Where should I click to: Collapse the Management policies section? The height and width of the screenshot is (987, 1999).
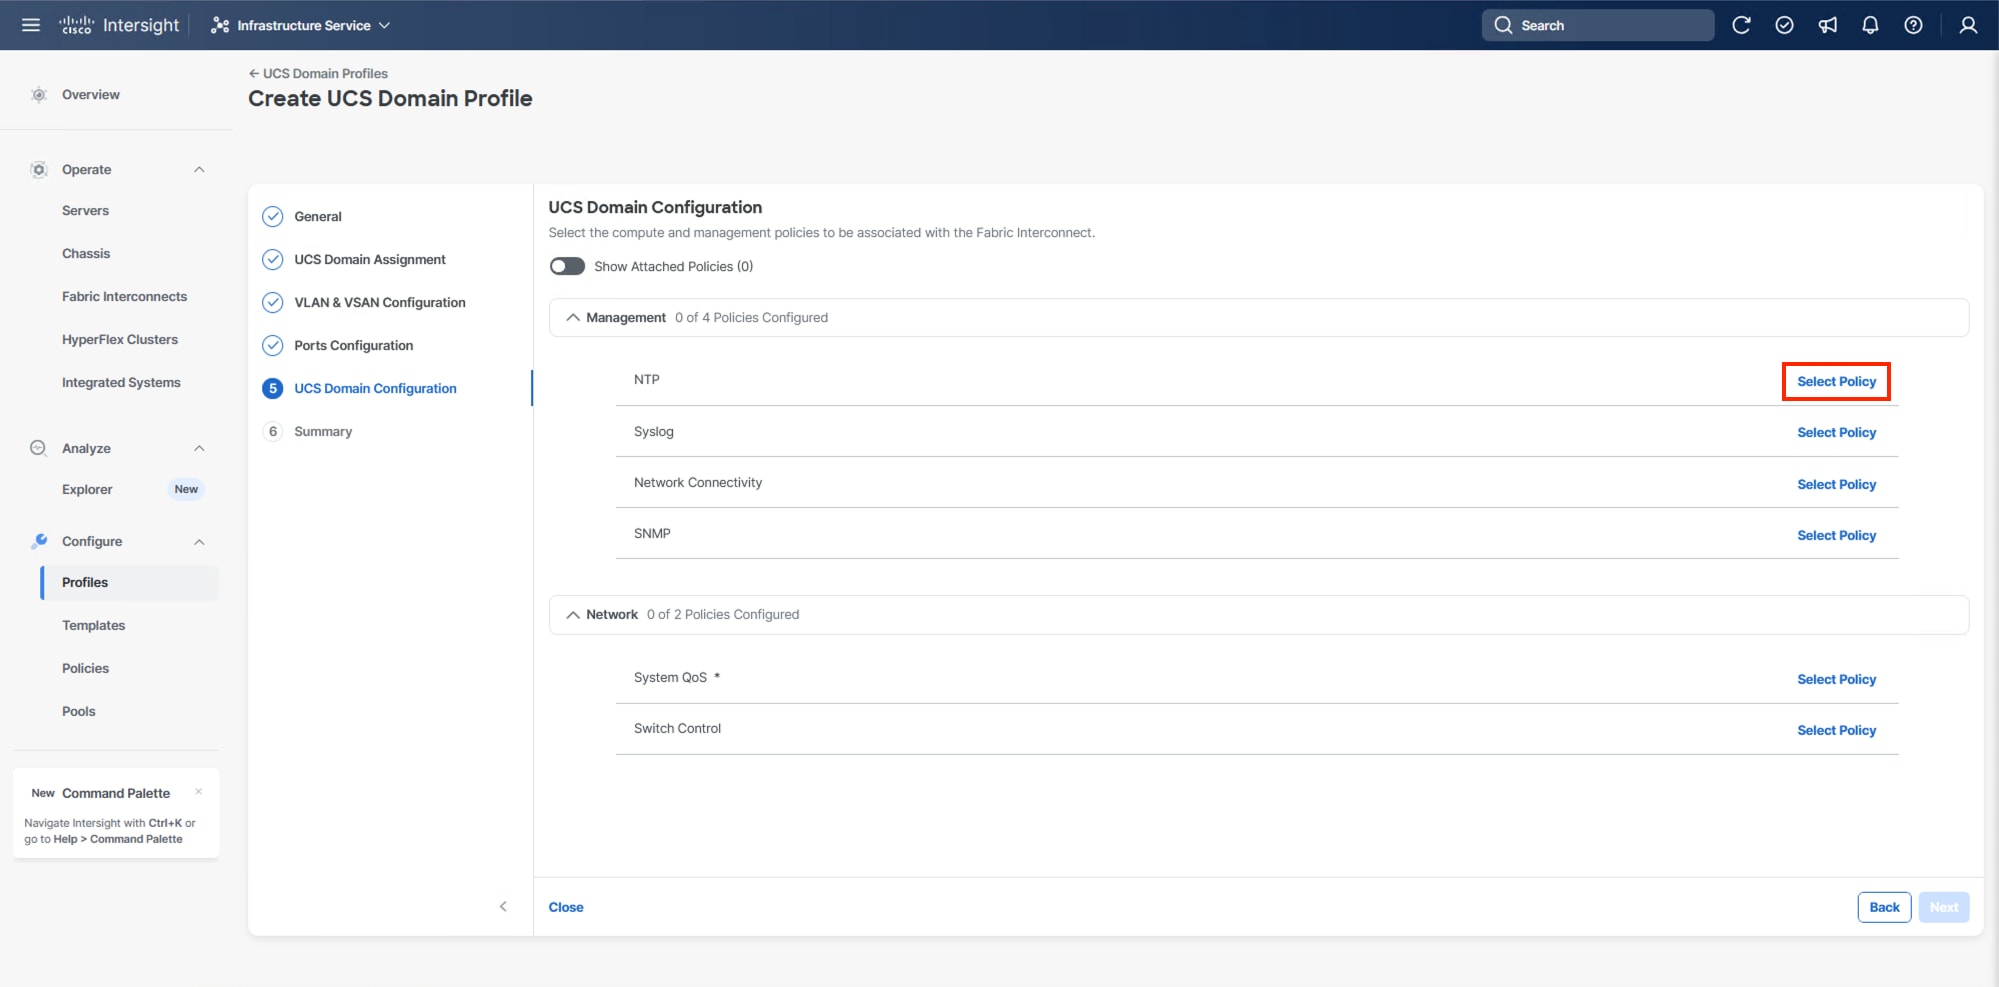pos(572,317)
